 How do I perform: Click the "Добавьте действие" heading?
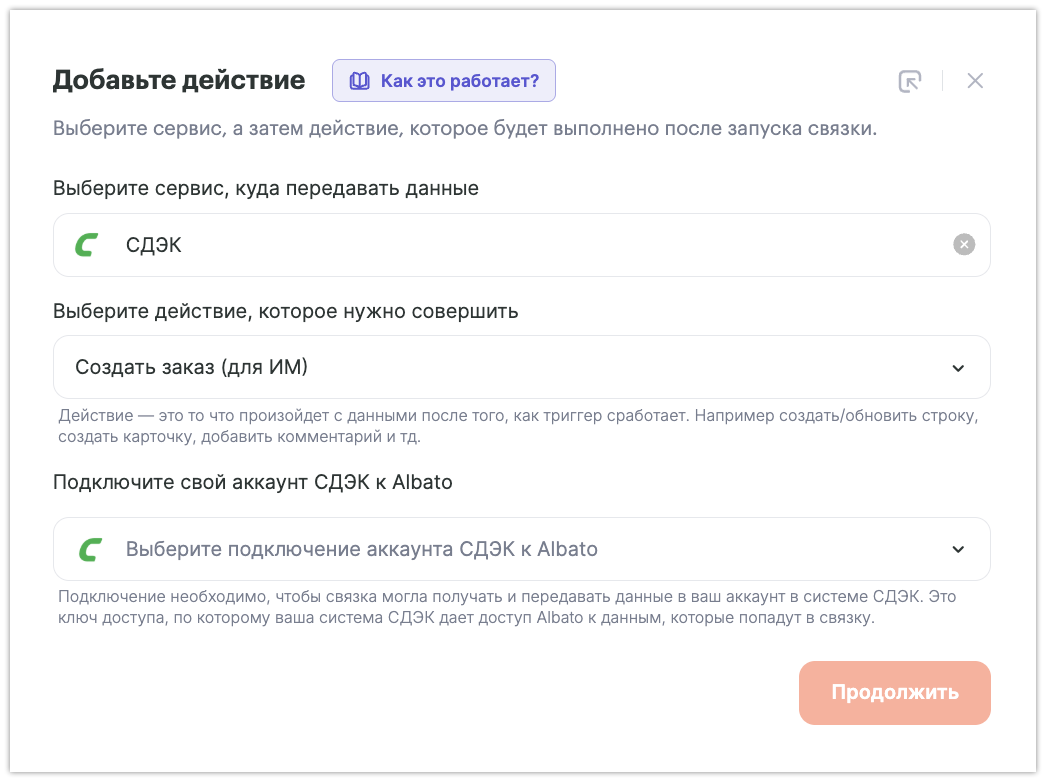179,80
